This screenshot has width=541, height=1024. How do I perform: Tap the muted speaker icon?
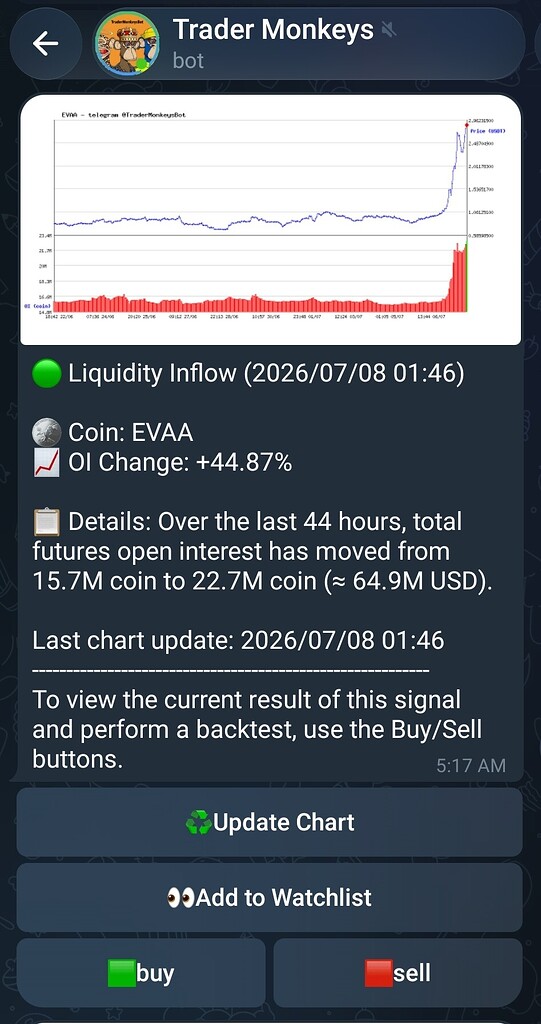click(389, 29)
